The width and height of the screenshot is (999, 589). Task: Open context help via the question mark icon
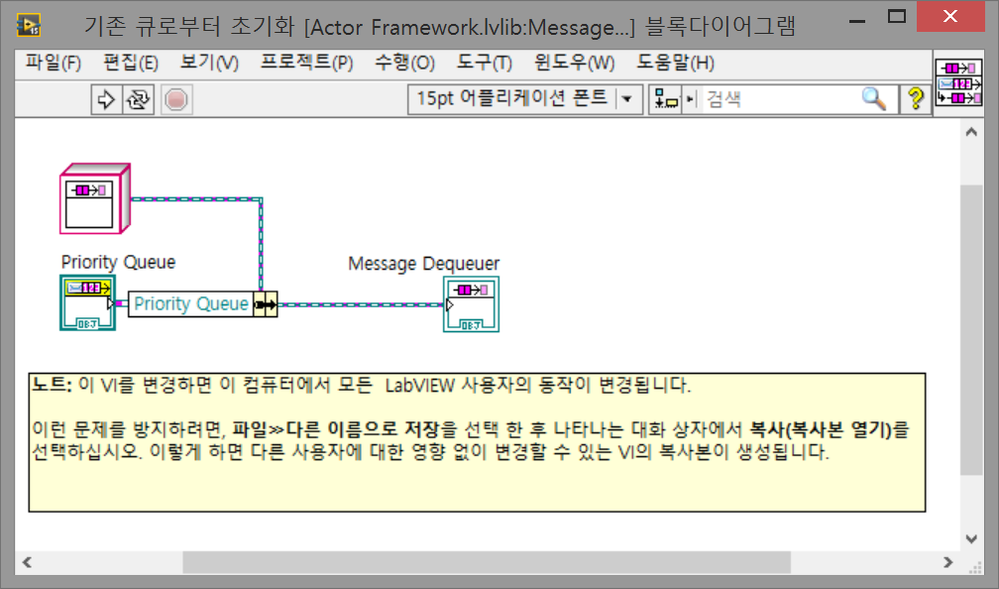917,99
